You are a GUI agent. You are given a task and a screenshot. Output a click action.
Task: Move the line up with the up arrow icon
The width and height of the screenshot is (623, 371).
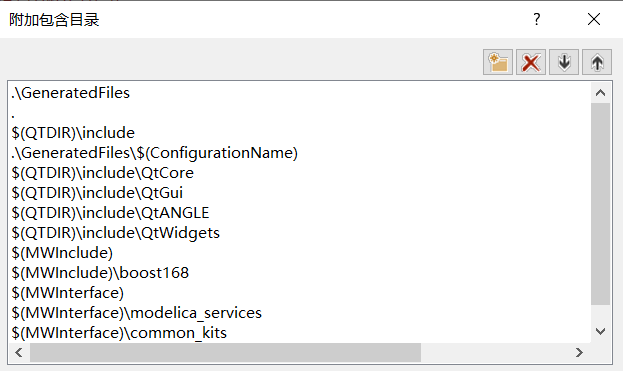(x=597, y=62)
